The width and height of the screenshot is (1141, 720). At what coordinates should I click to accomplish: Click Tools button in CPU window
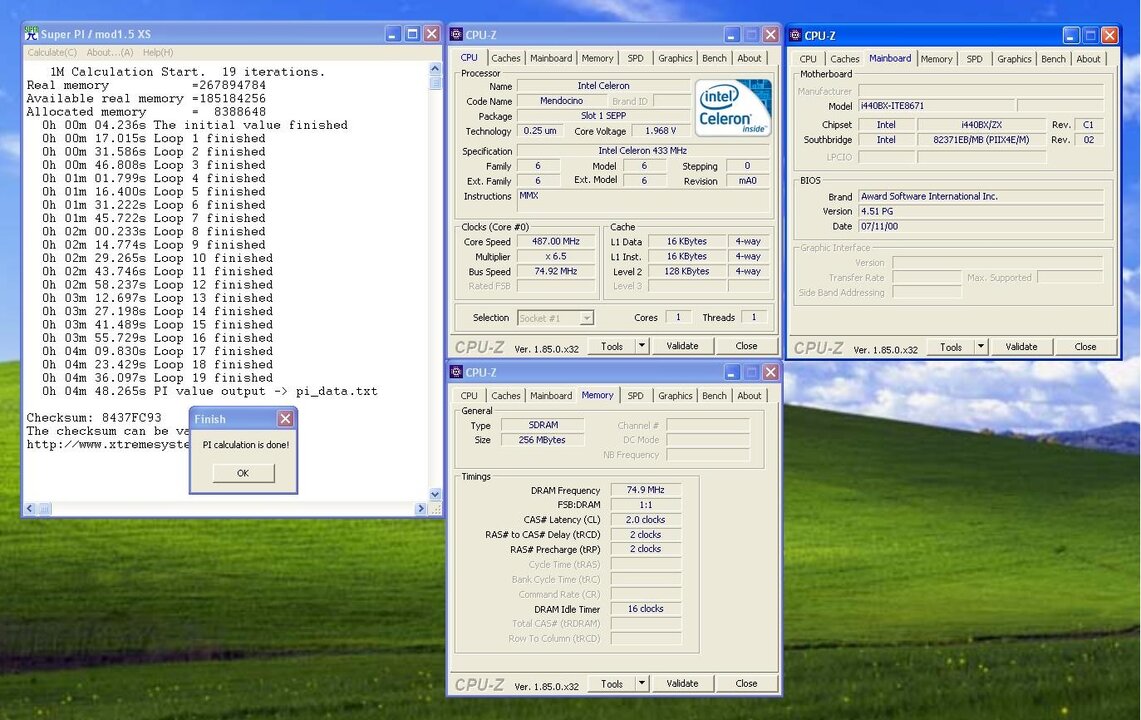pyautogui.click(x=611, y=347)
